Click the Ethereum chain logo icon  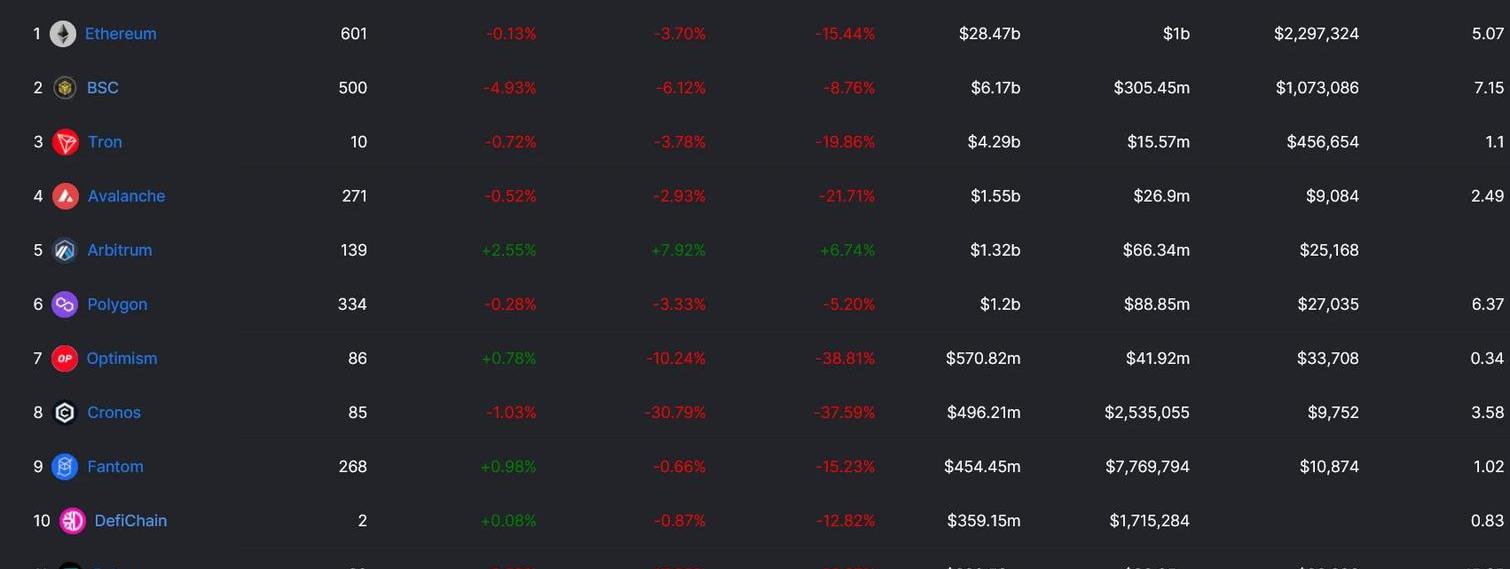tap(63, 34)
